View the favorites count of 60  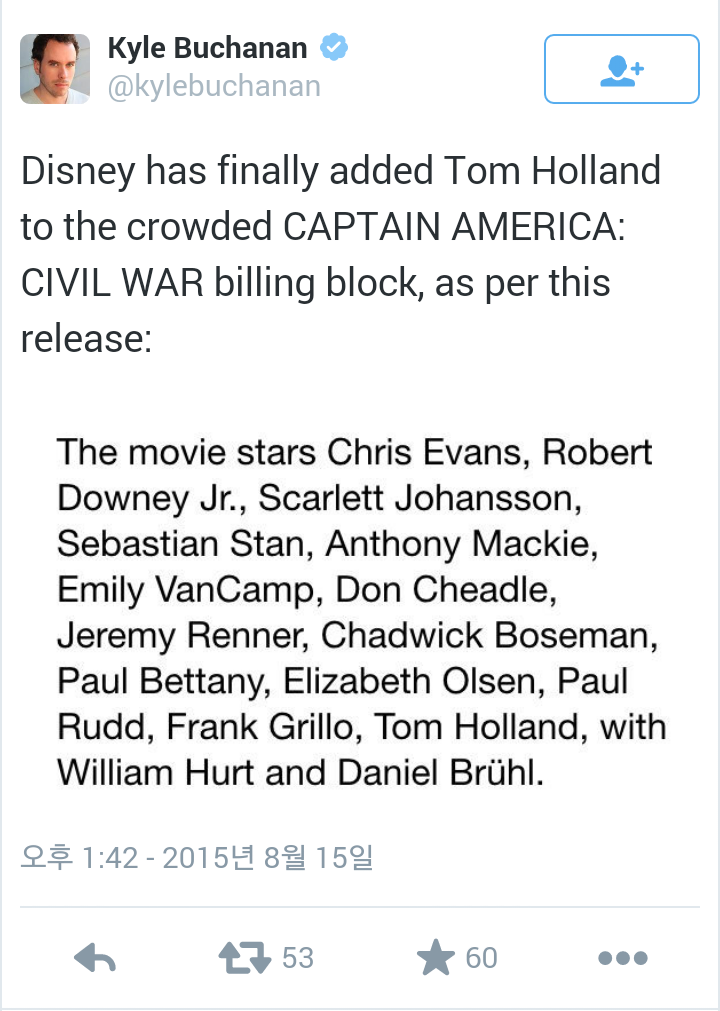coord(482,957)
